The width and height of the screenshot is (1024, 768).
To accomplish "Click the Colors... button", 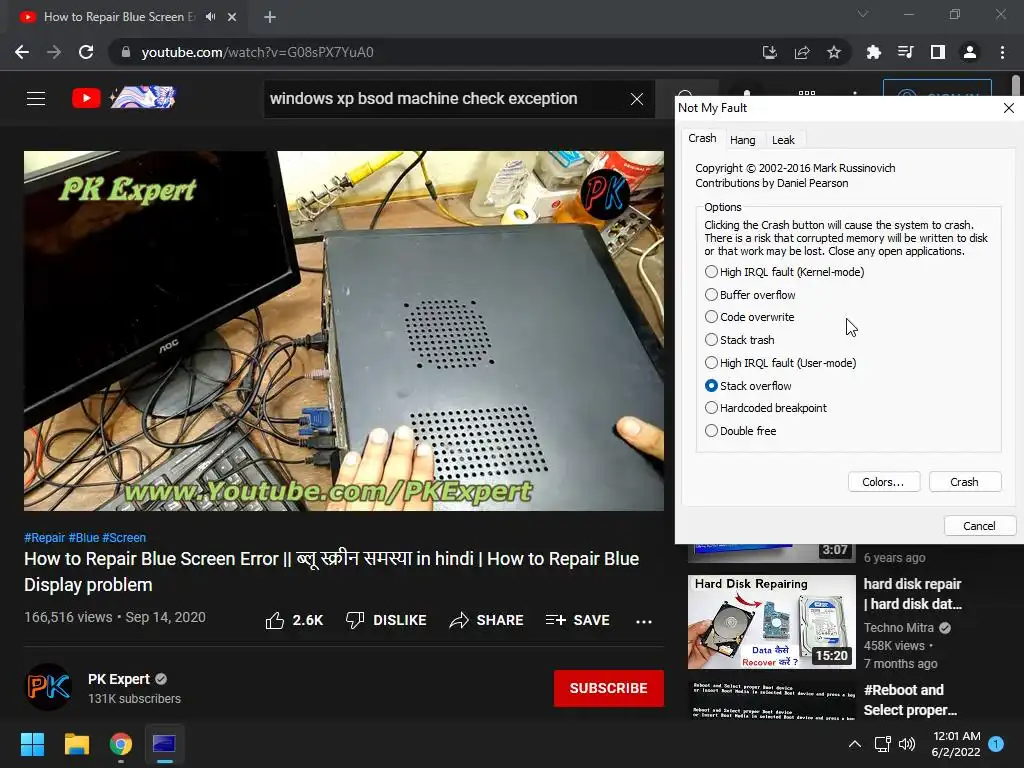I will (884, 482).
